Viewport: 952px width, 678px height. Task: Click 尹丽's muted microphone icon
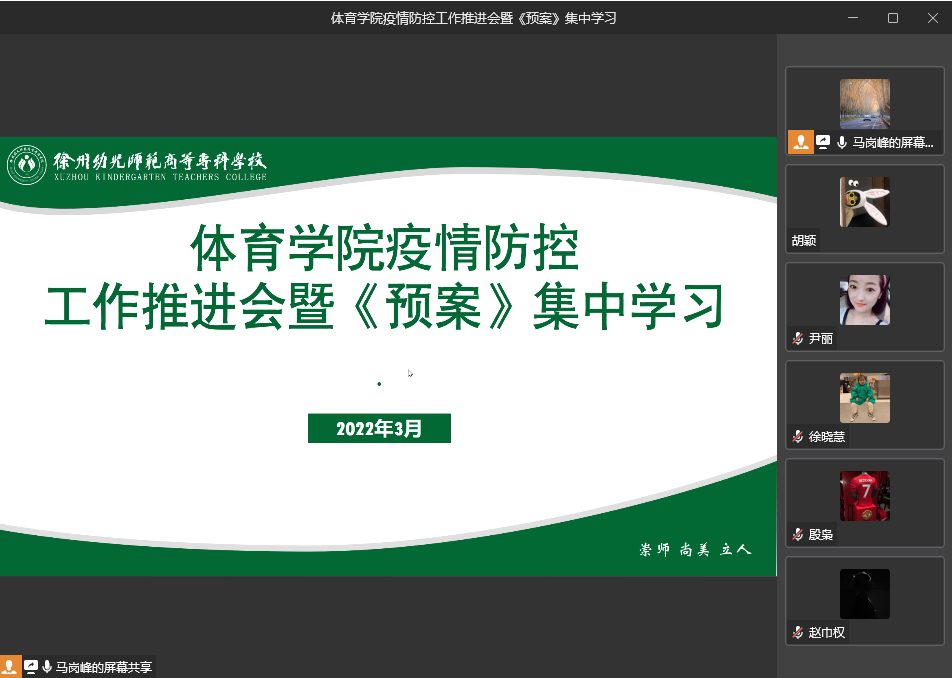(x=798, y=339)
